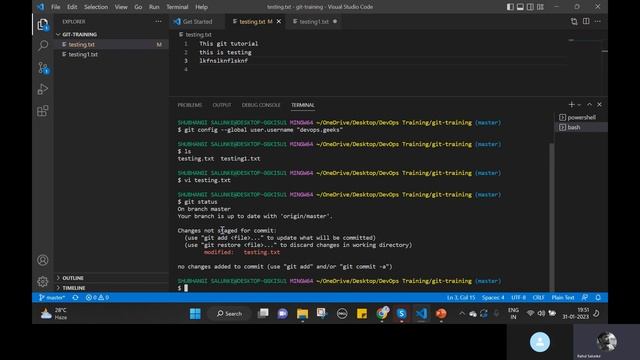Image resolution: width=640 pixels, height=360 pixels.
Task: Toggle primary side bar layout icon
Action: [510, 7]
